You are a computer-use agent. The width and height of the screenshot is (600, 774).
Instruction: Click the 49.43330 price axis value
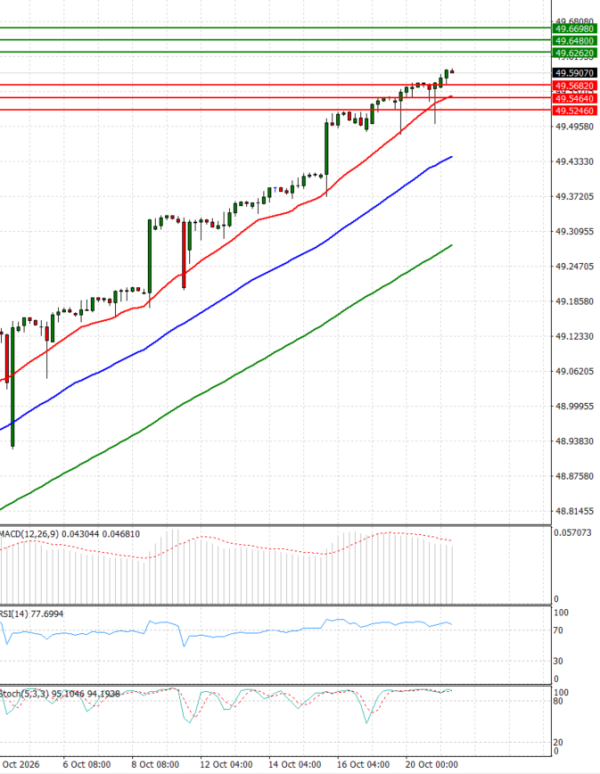click(x=574, y=161)
